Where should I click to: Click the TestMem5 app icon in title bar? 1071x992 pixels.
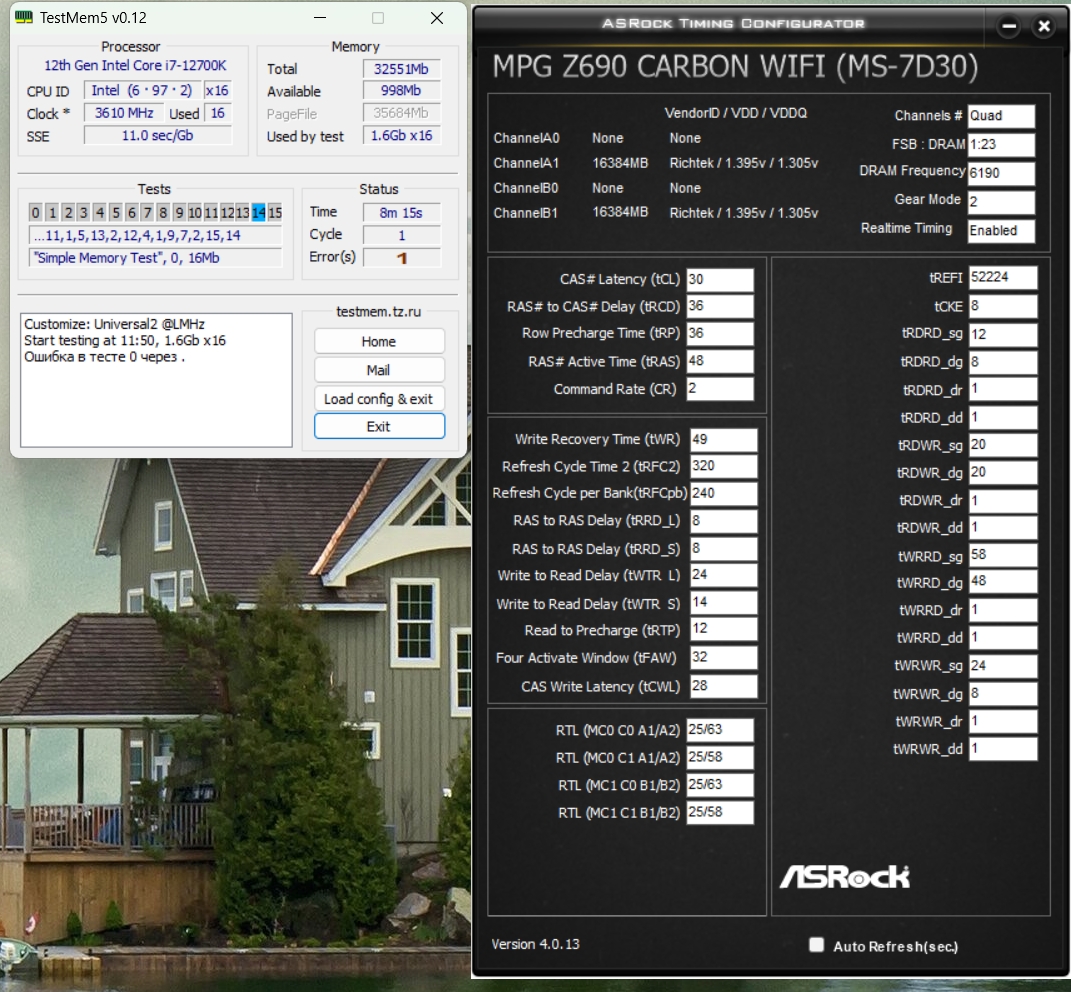point(24,17)
